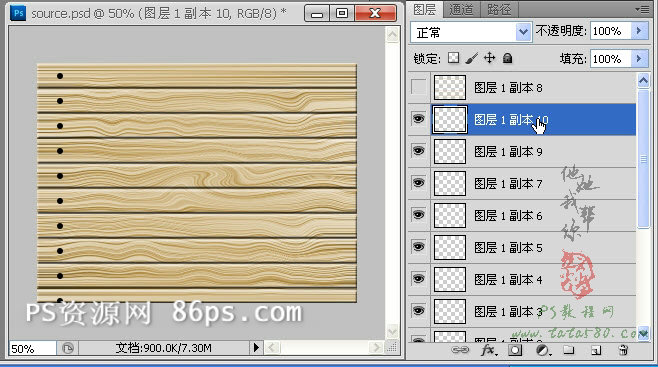Add a layer mask
The height and width of the screenshot is (367, 658).
pyautogui.click(x=515, y=350)
